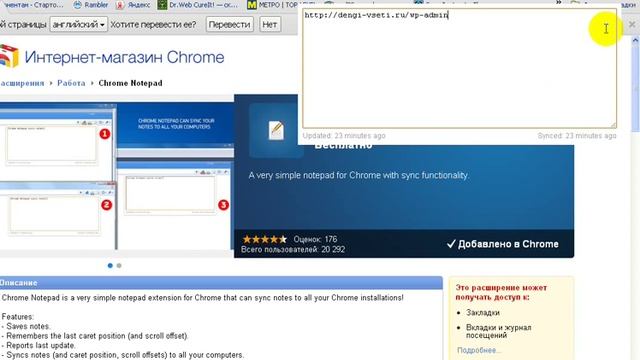Screen dimensions: 640x360
Task: Close the translate bar
Action: (632, 24)
